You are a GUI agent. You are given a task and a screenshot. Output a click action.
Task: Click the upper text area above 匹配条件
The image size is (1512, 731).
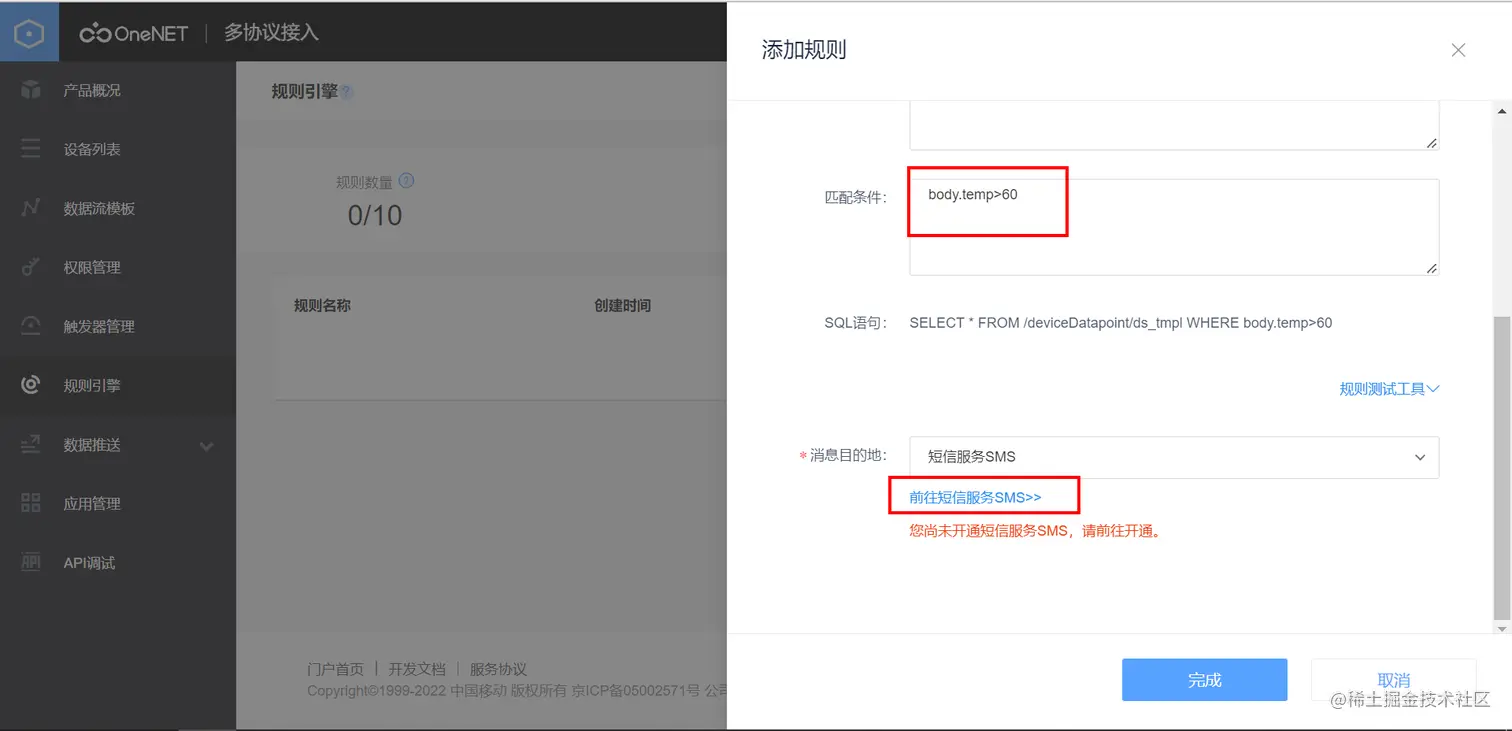coord(1174,125)
